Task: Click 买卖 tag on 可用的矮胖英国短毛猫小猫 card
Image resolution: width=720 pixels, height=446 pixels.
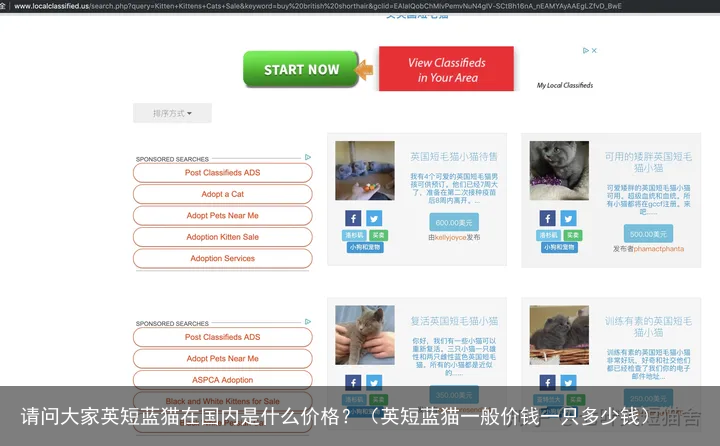Action: (573, 235)
